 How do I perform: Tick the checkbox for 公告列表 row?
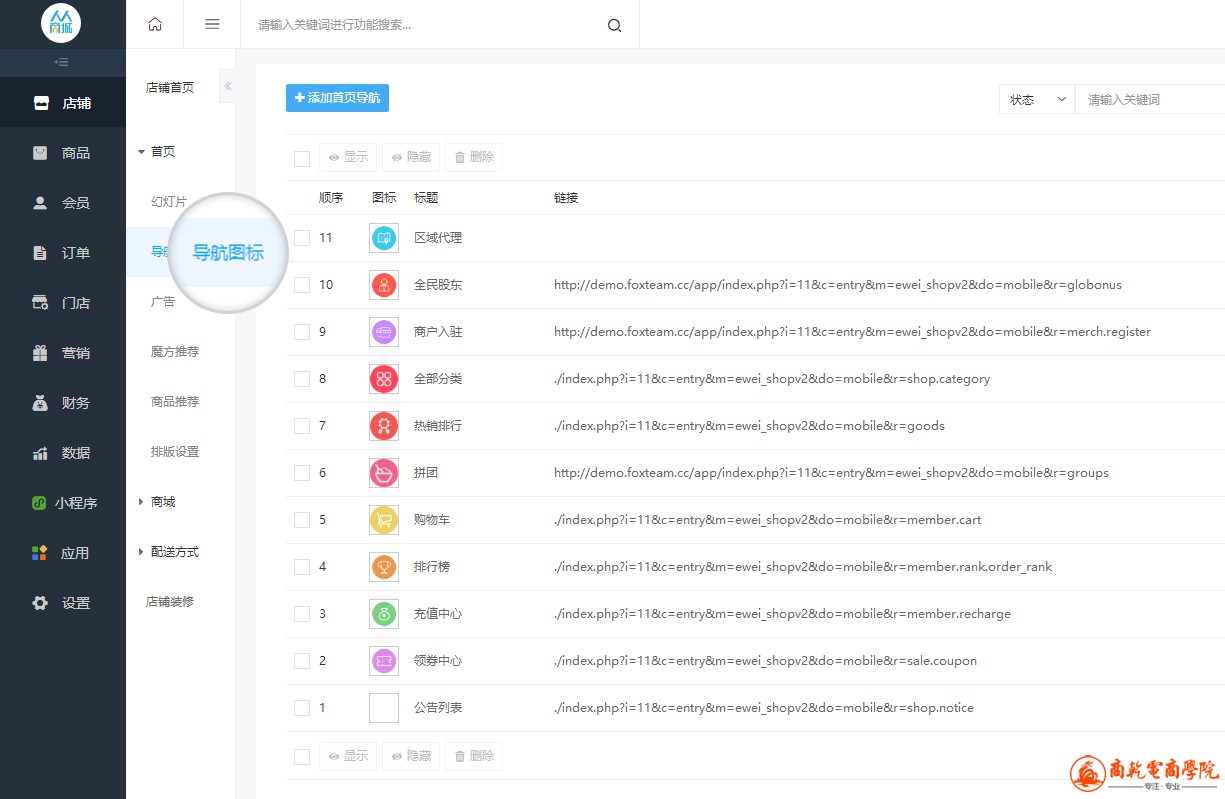tap(302, 708)
